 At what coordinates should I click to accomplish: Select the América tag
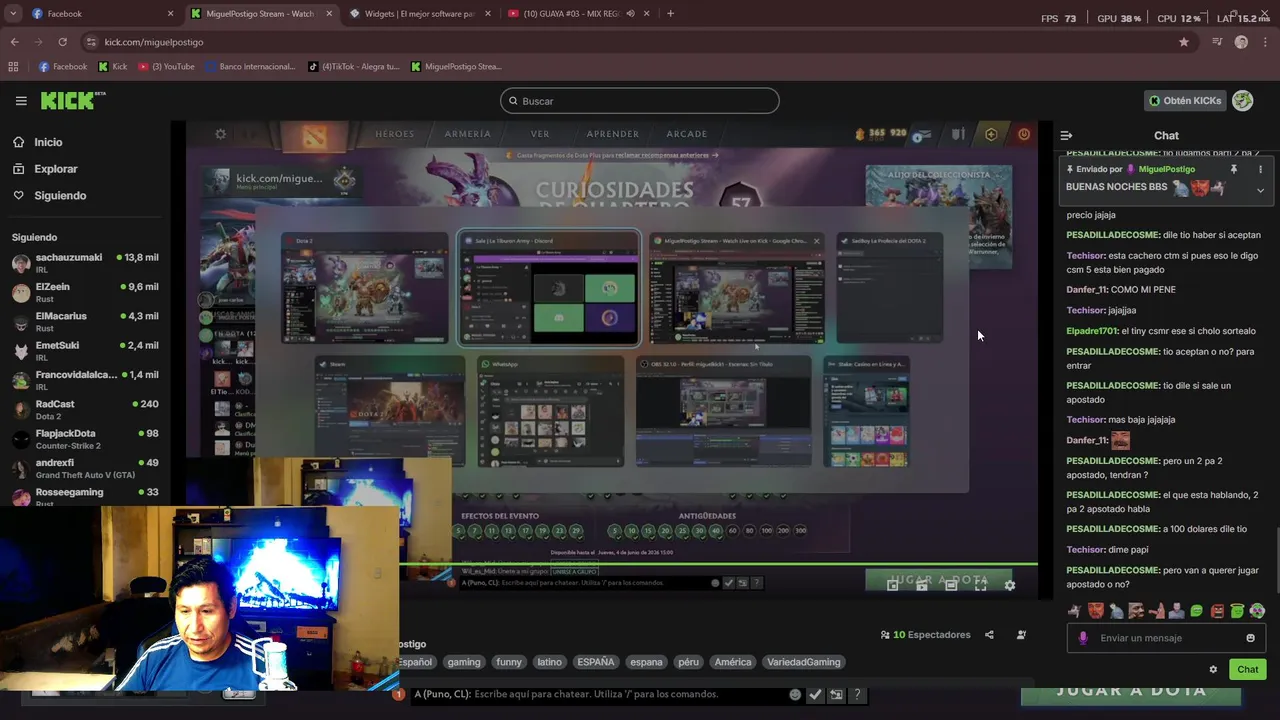point(732,662)
